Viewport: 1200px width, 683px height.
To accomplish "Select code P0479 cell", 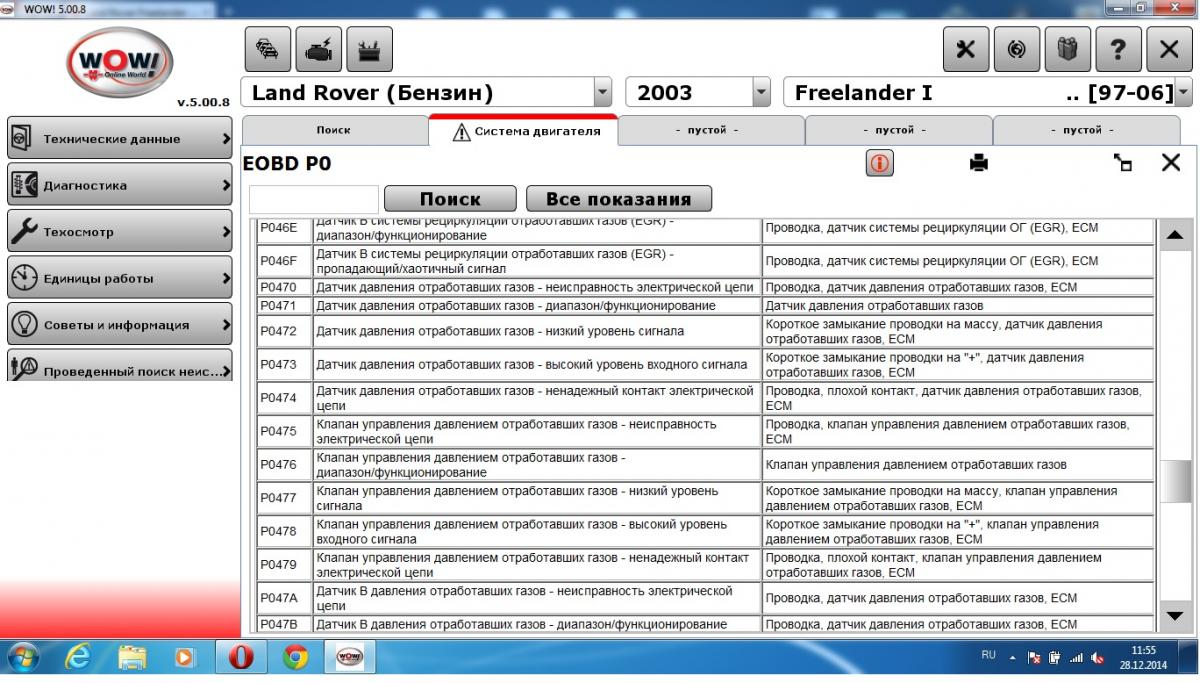I will pos(284,565).
